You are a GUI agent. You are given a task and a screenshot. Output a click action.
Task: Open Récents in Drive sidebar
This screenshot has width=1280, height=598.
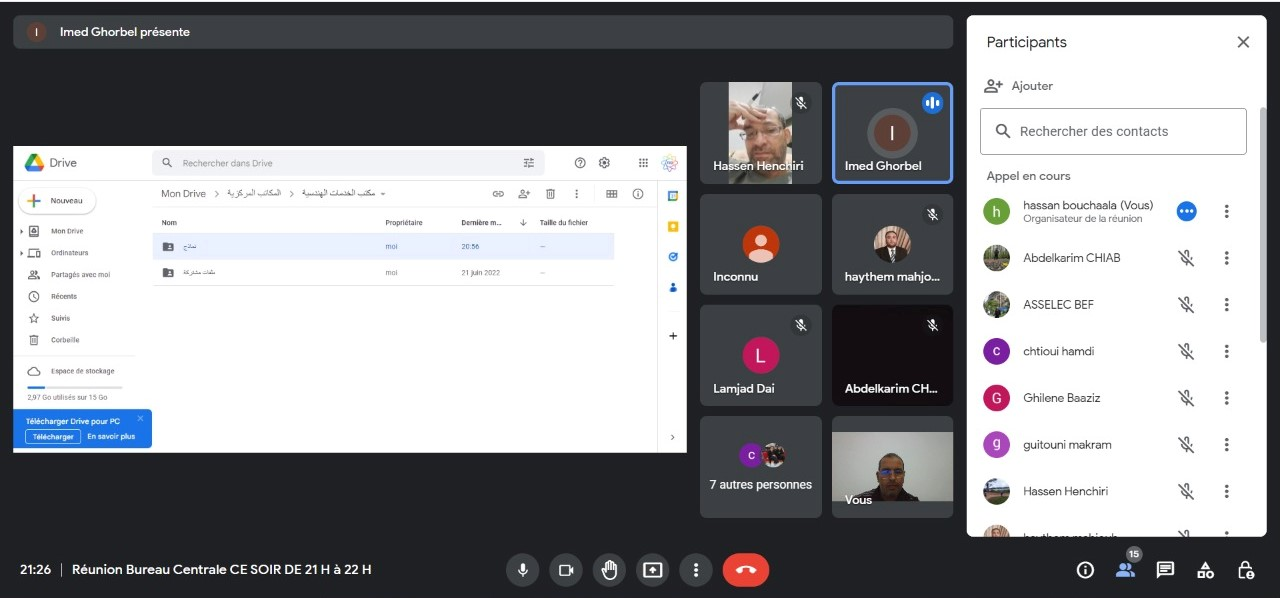point(52,297)
